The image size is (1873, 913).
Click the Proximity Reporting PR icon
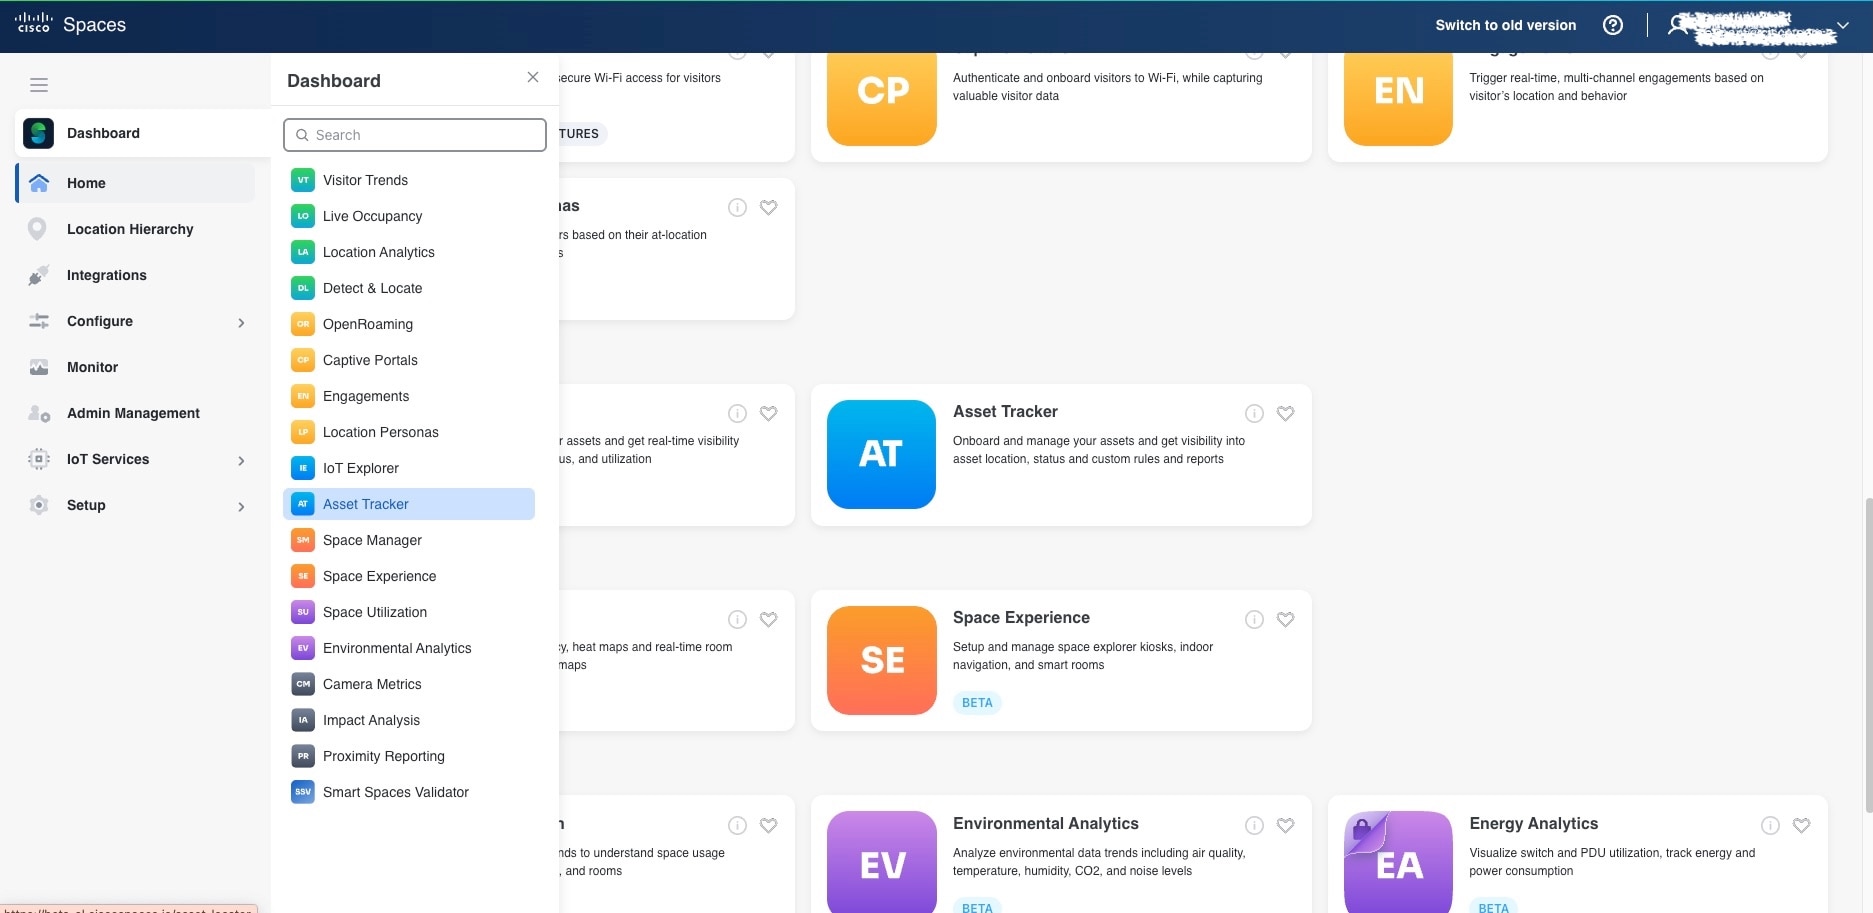point(303,756)
